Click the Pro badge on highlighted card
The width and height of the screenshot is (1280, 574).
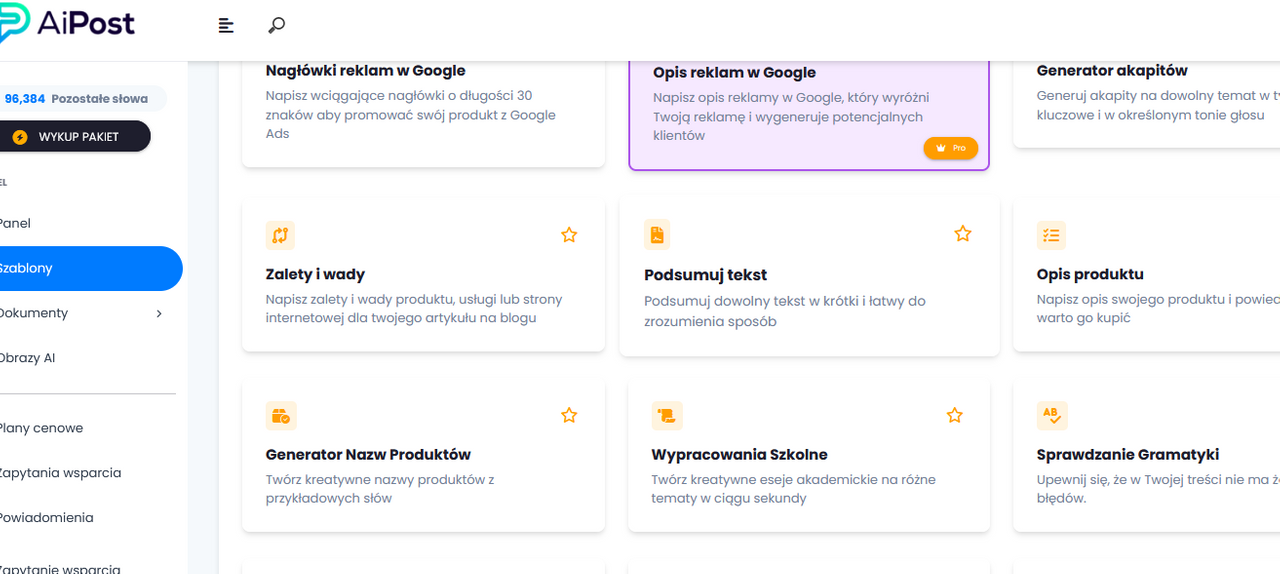pyautogui.click(x=950, y=148)
